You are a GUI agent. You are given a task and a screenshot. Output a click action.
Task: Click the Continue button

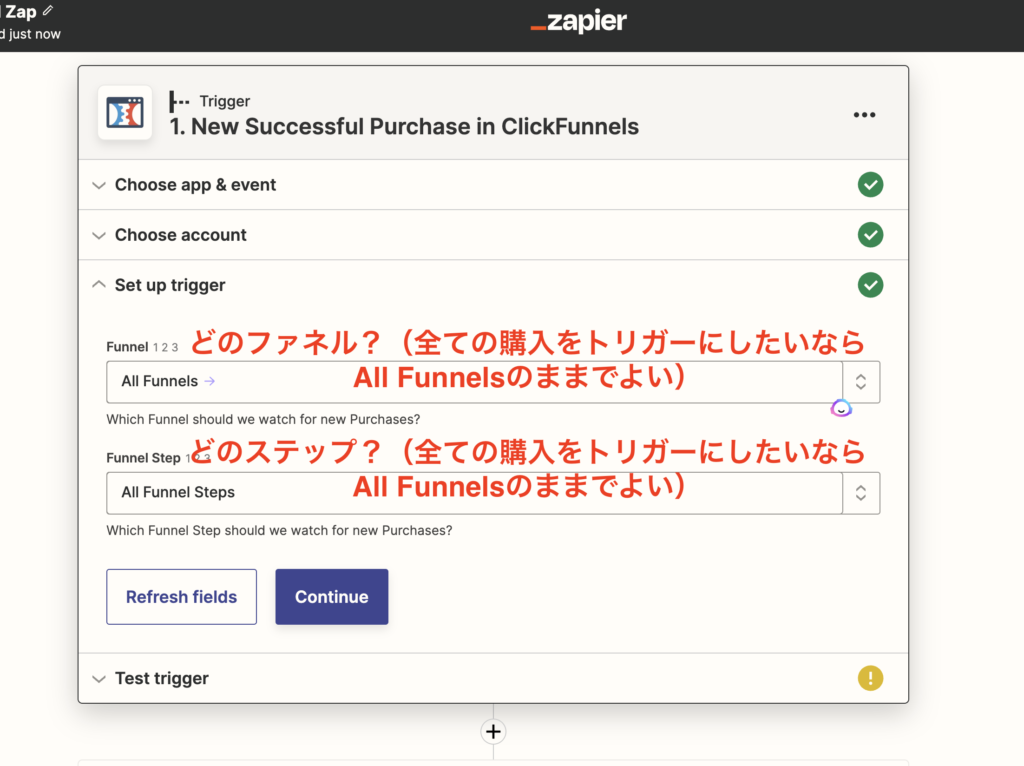click(332, 597)
